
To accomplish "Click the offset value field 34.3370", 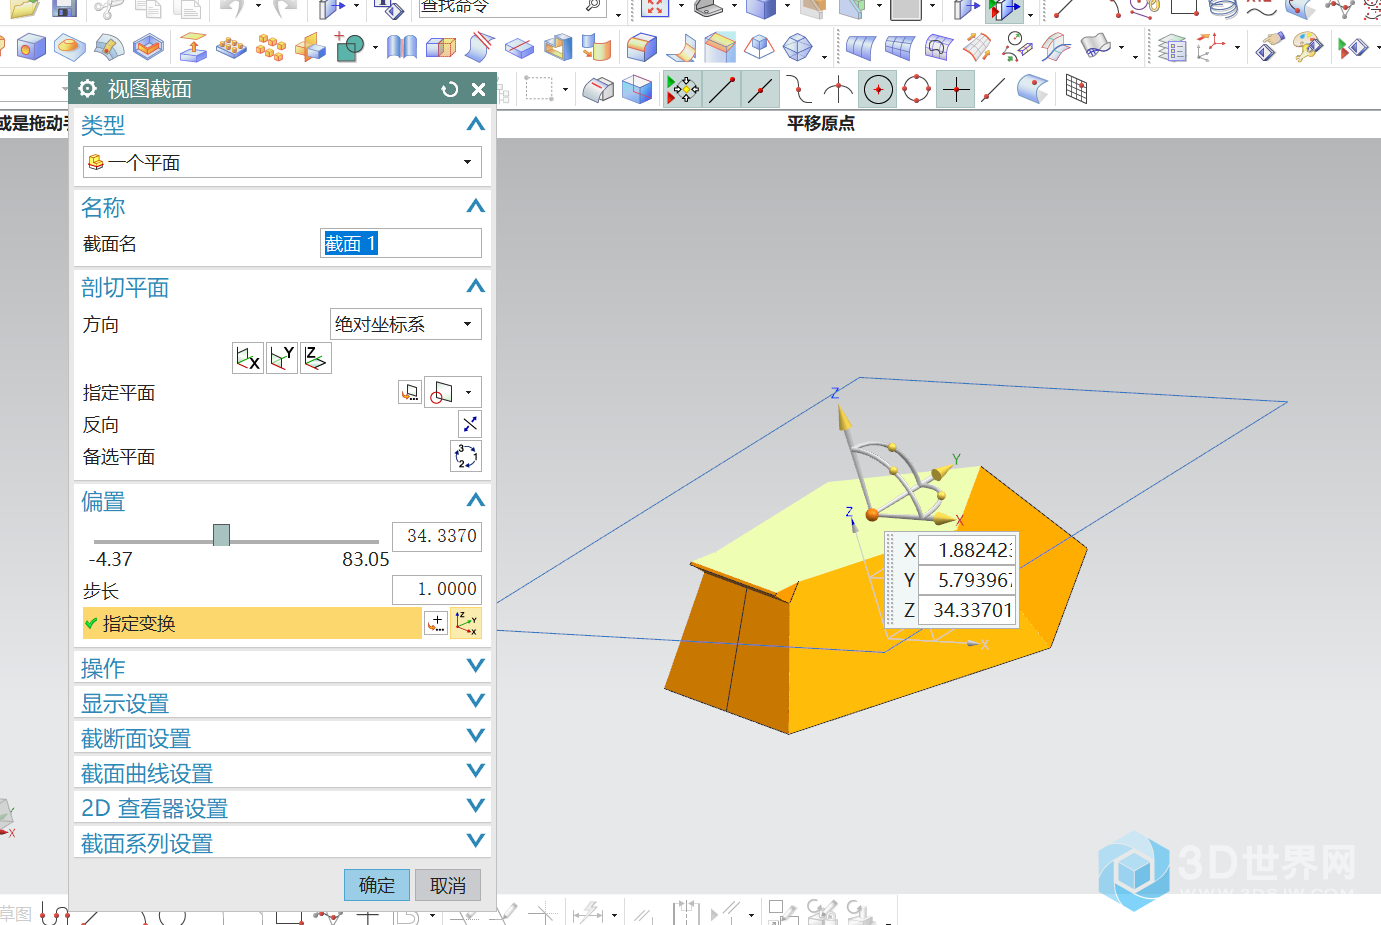I will [437, 536].
